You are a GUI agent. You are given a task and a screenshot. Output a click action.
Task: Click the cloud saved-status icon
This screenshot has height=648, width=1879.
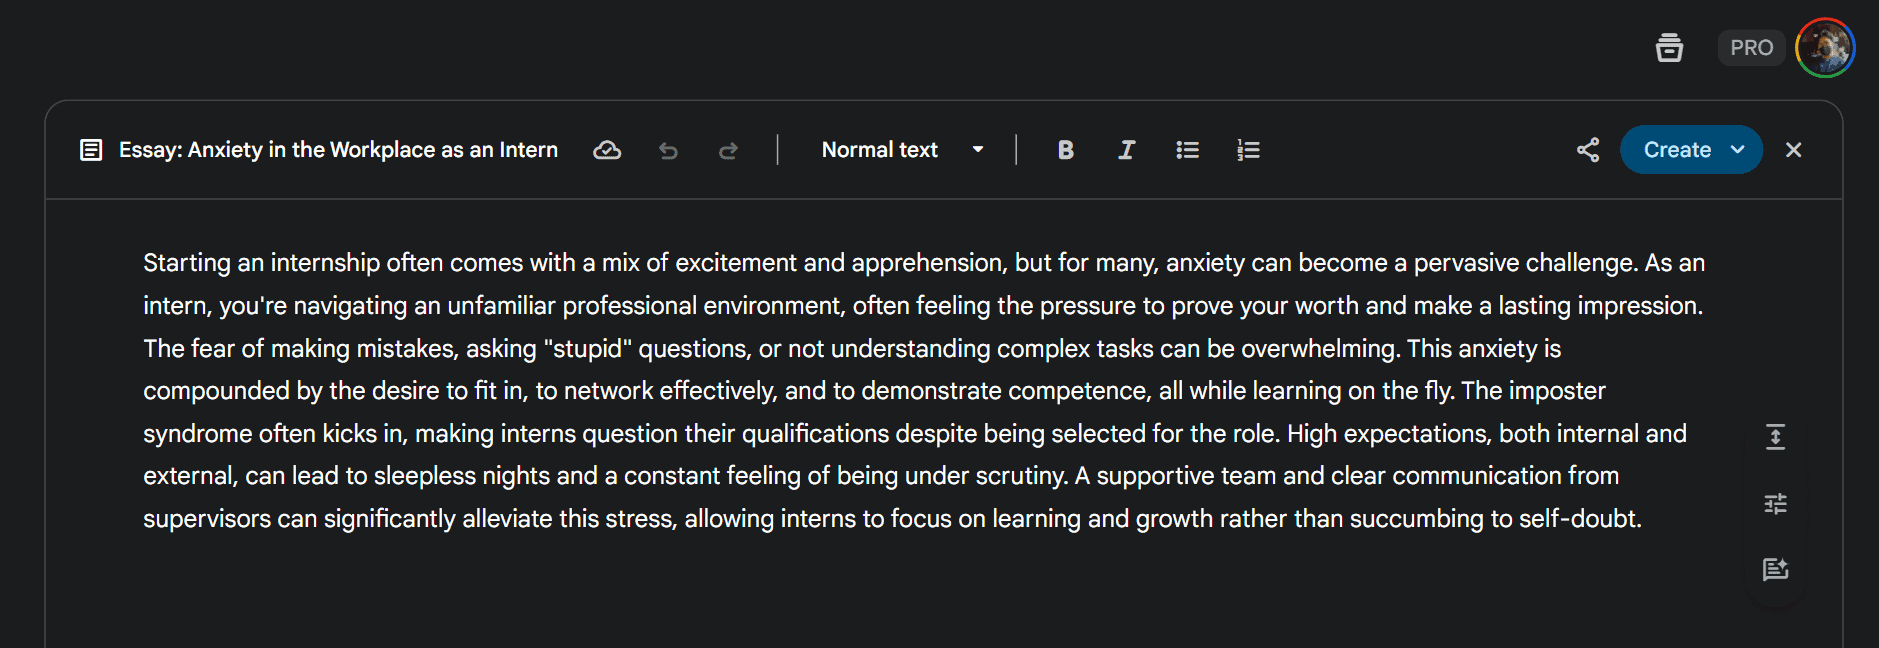click(607, 150)
